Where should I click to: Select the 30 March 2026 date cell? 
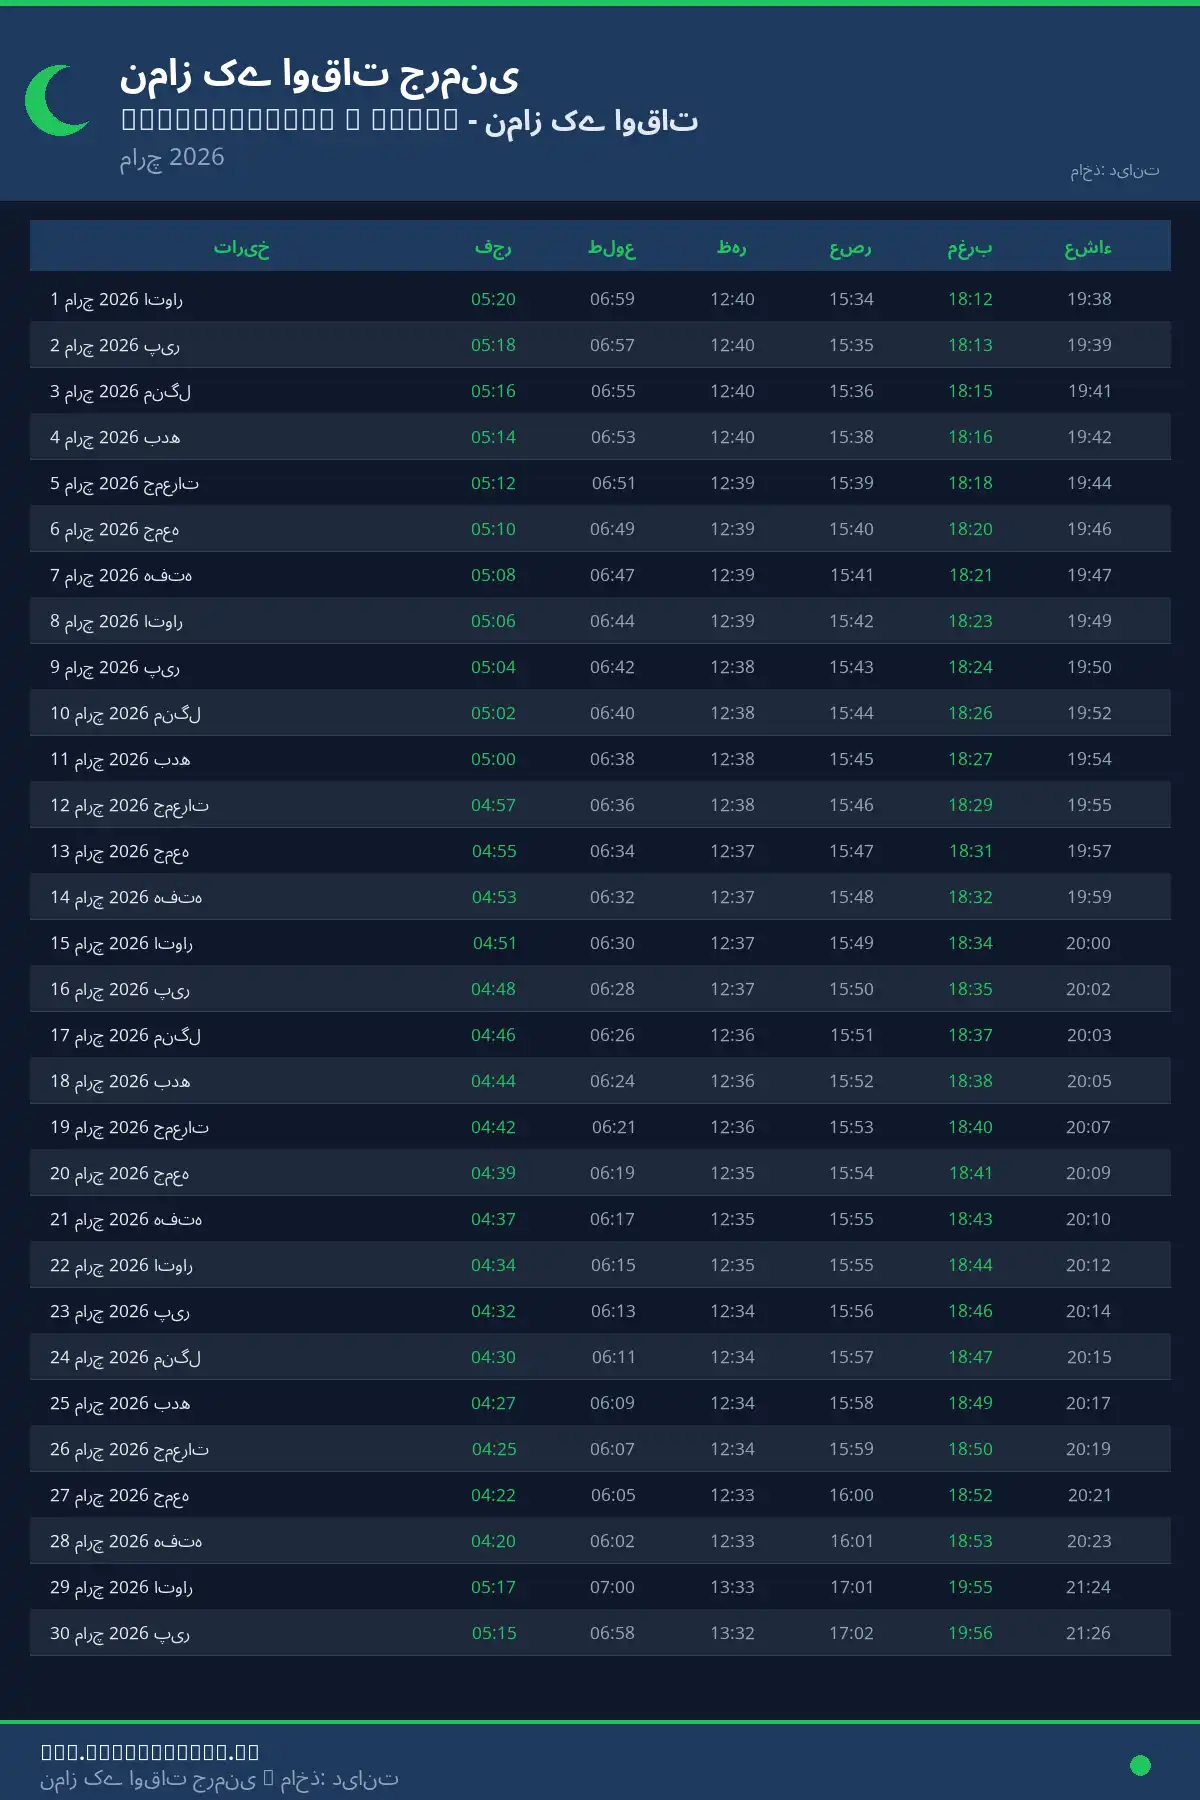[120, 1633]
